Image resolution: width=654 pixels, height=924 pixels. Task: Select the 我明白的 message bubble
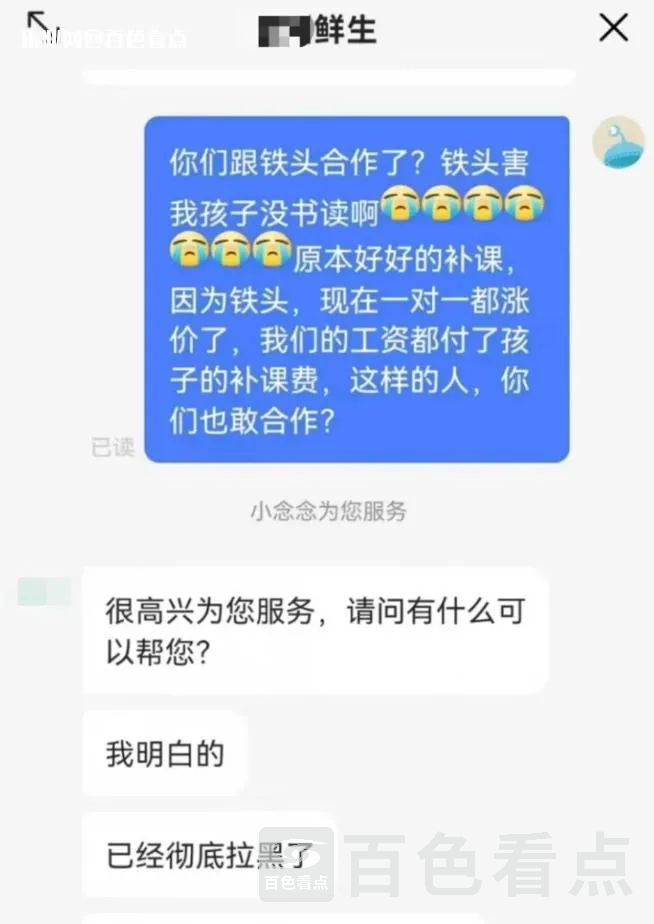pos(164,754)
